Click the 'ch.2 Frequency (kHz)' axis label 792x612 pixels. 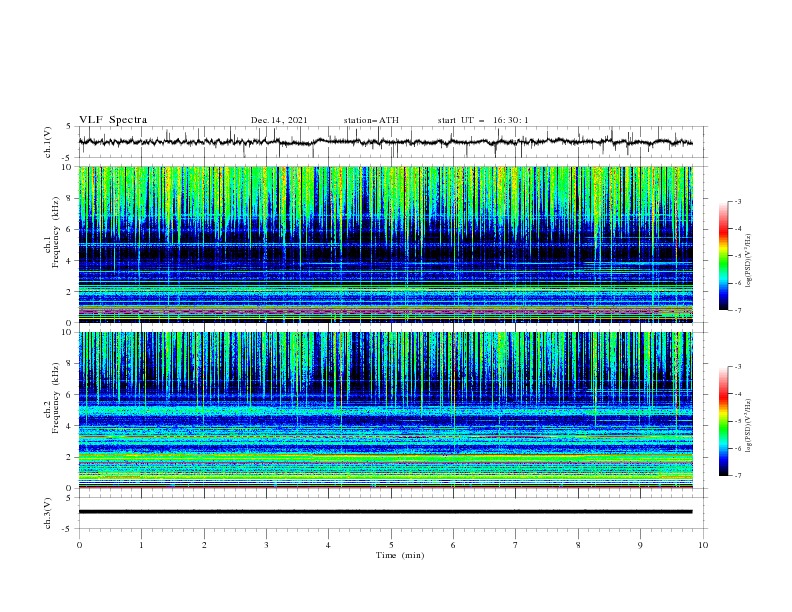click(52, 398)
